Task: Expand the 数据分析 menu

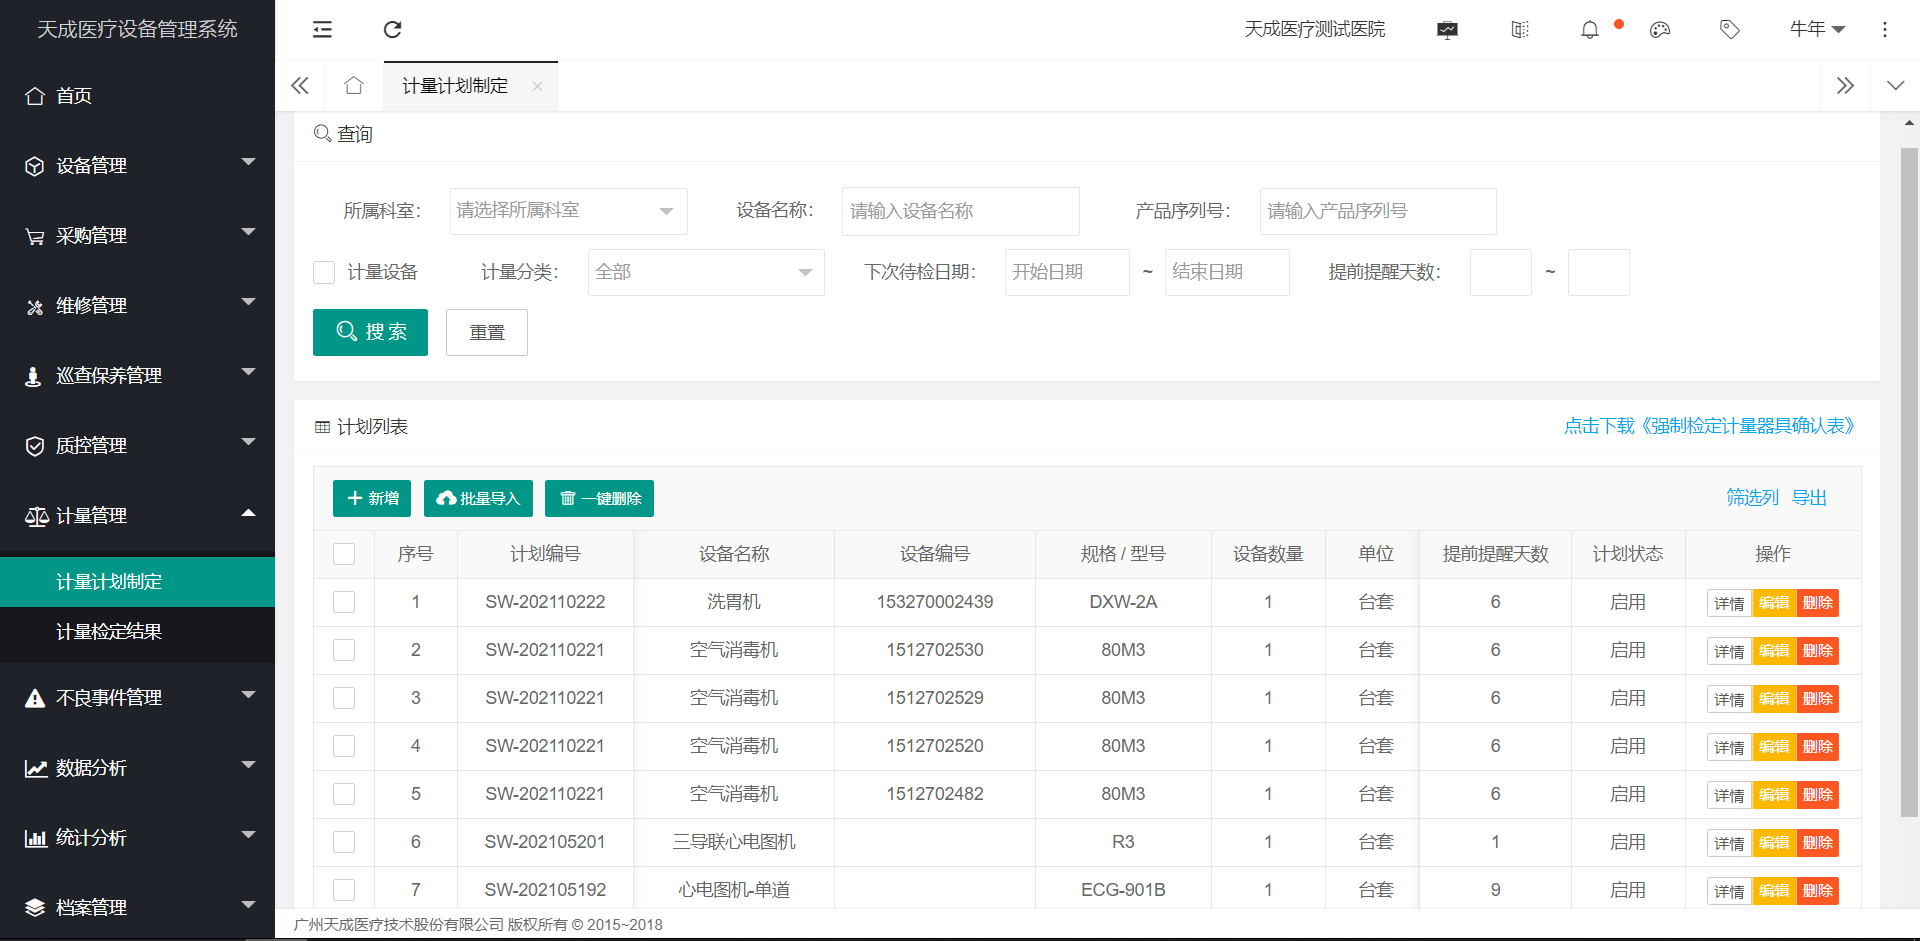Action: click(248, 765)
